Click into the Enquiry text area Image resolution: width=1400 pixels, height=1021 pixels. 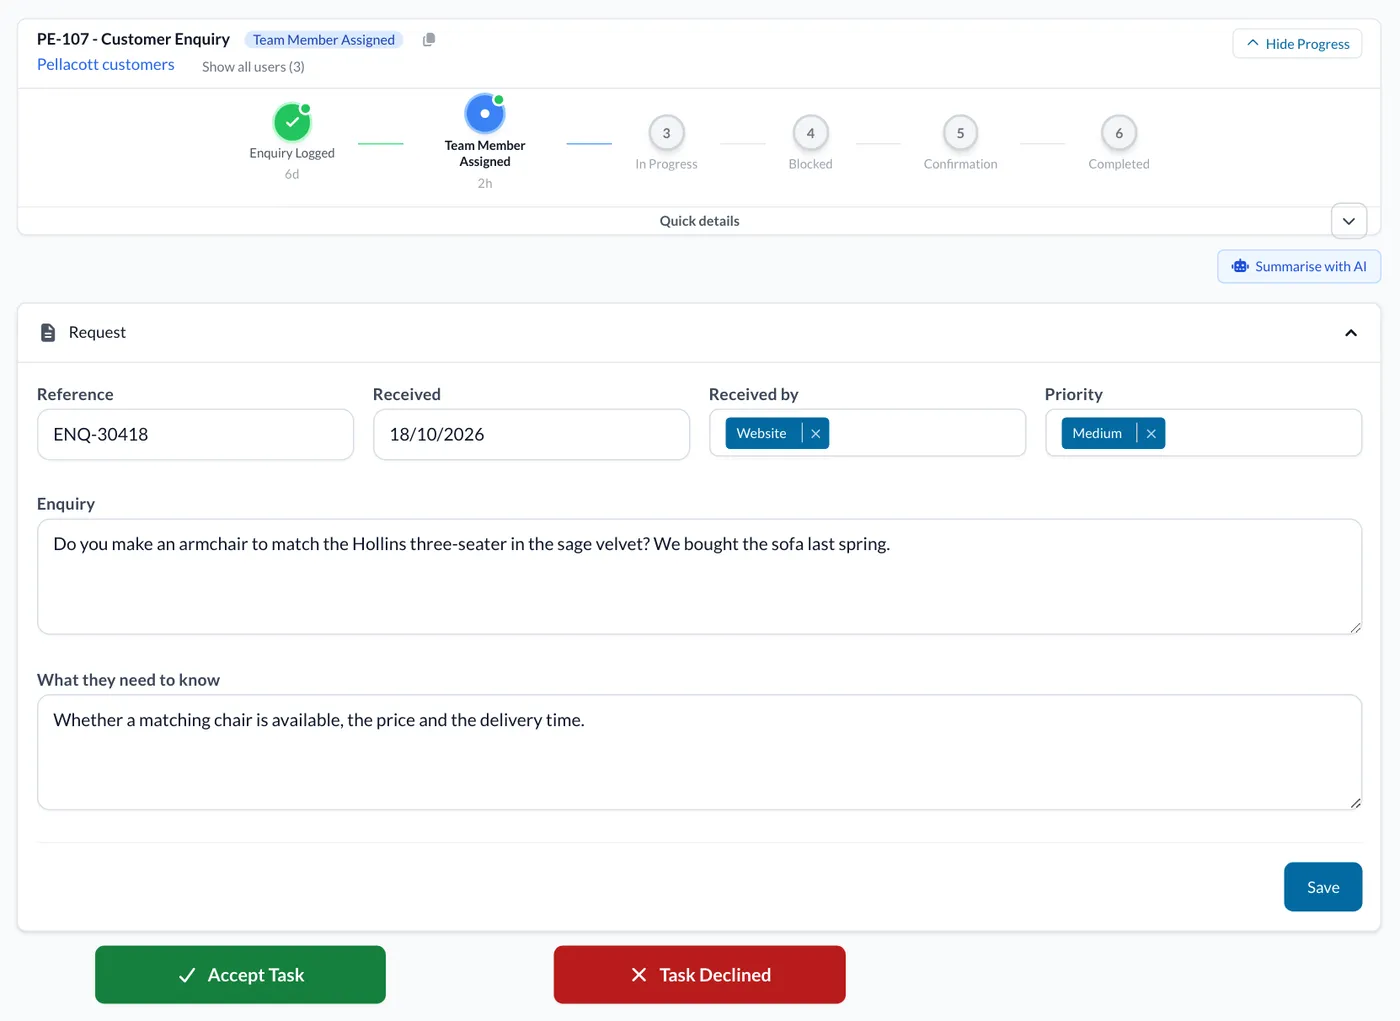click(699, 577)
